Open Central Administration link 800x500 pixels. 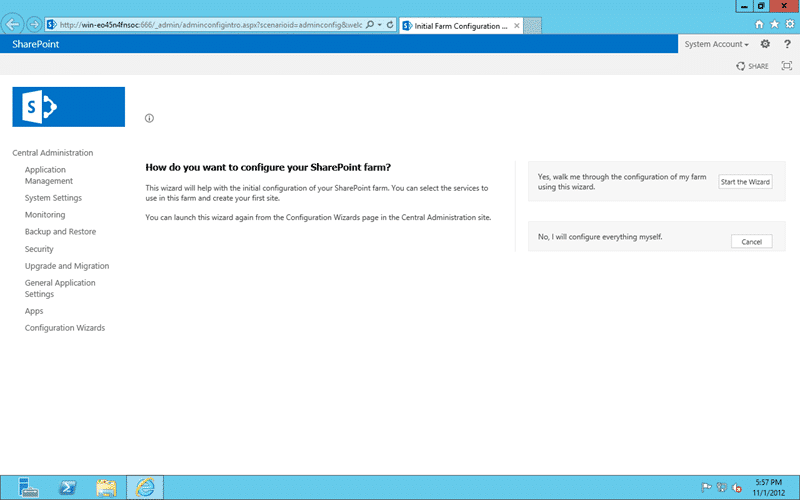53,153
